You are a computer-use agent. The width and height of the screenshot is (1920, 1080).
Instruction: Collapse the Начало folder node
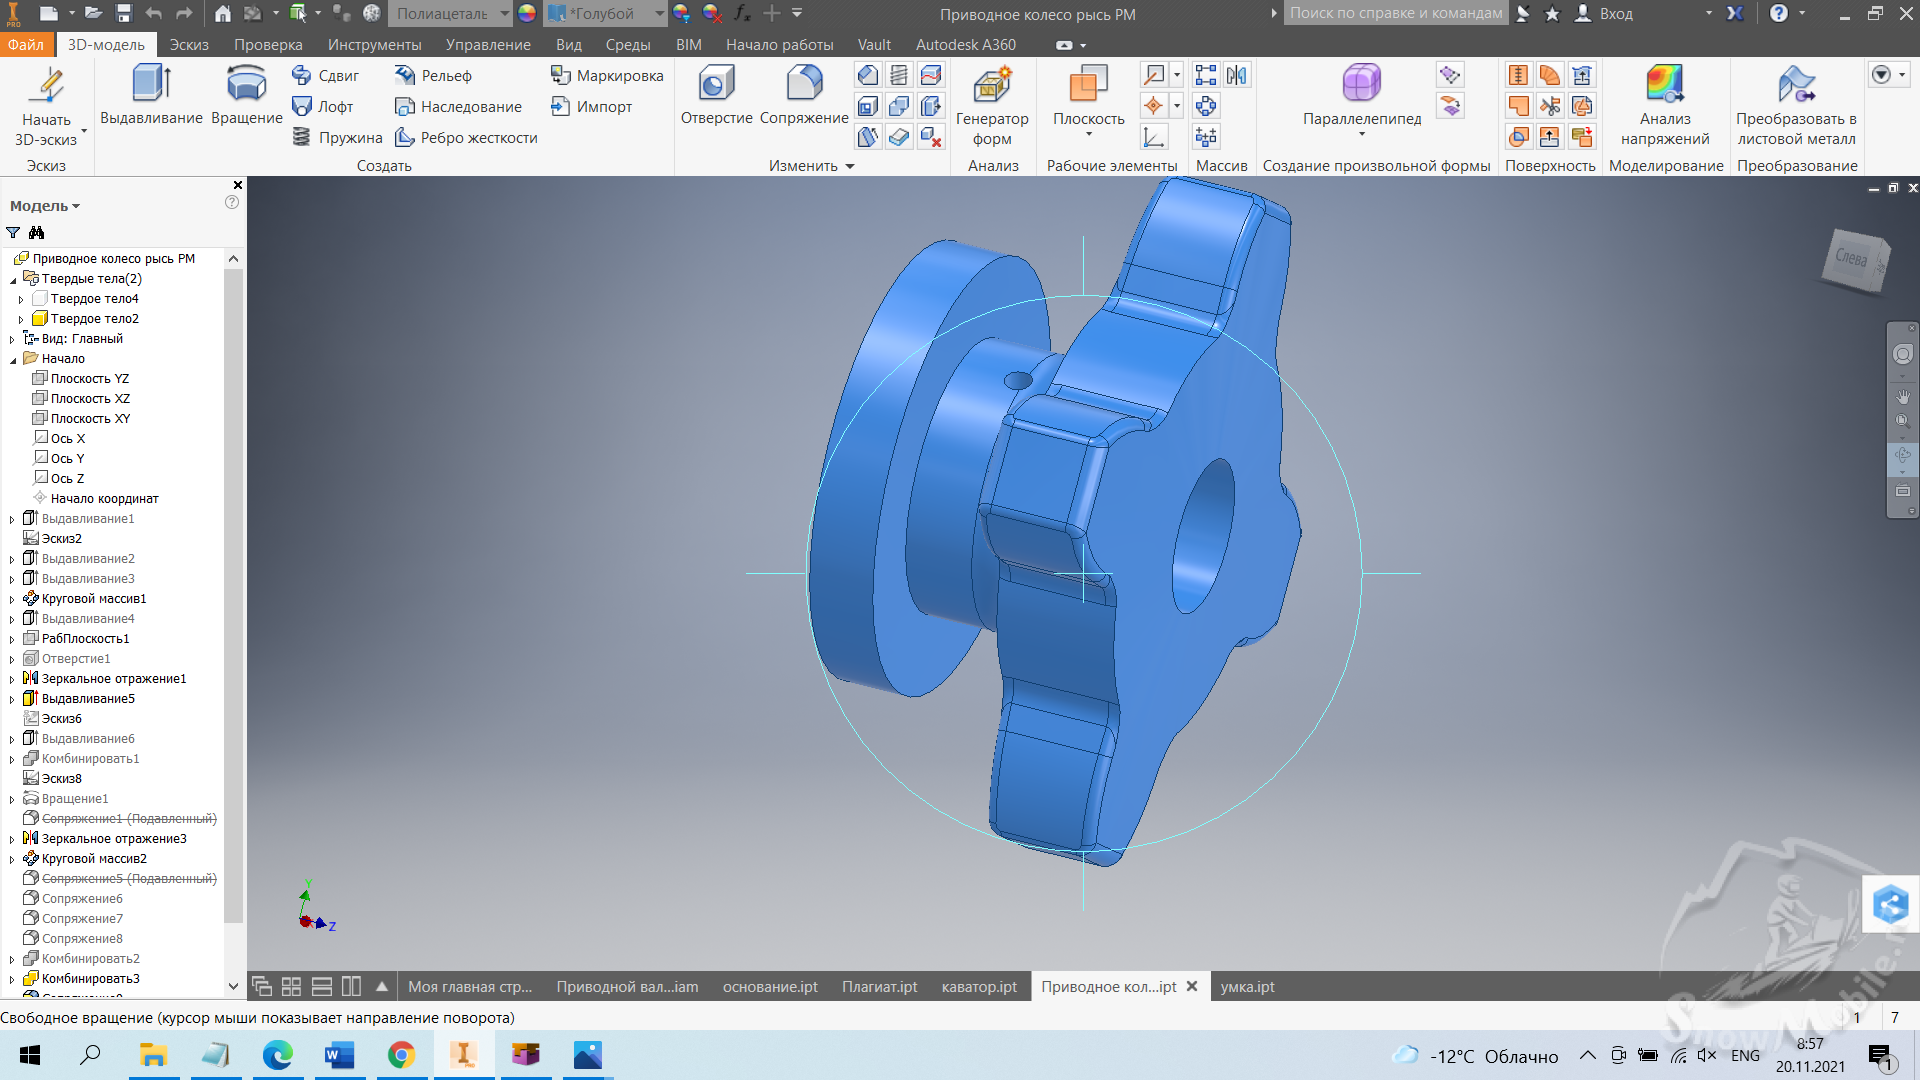coord(13,359)
